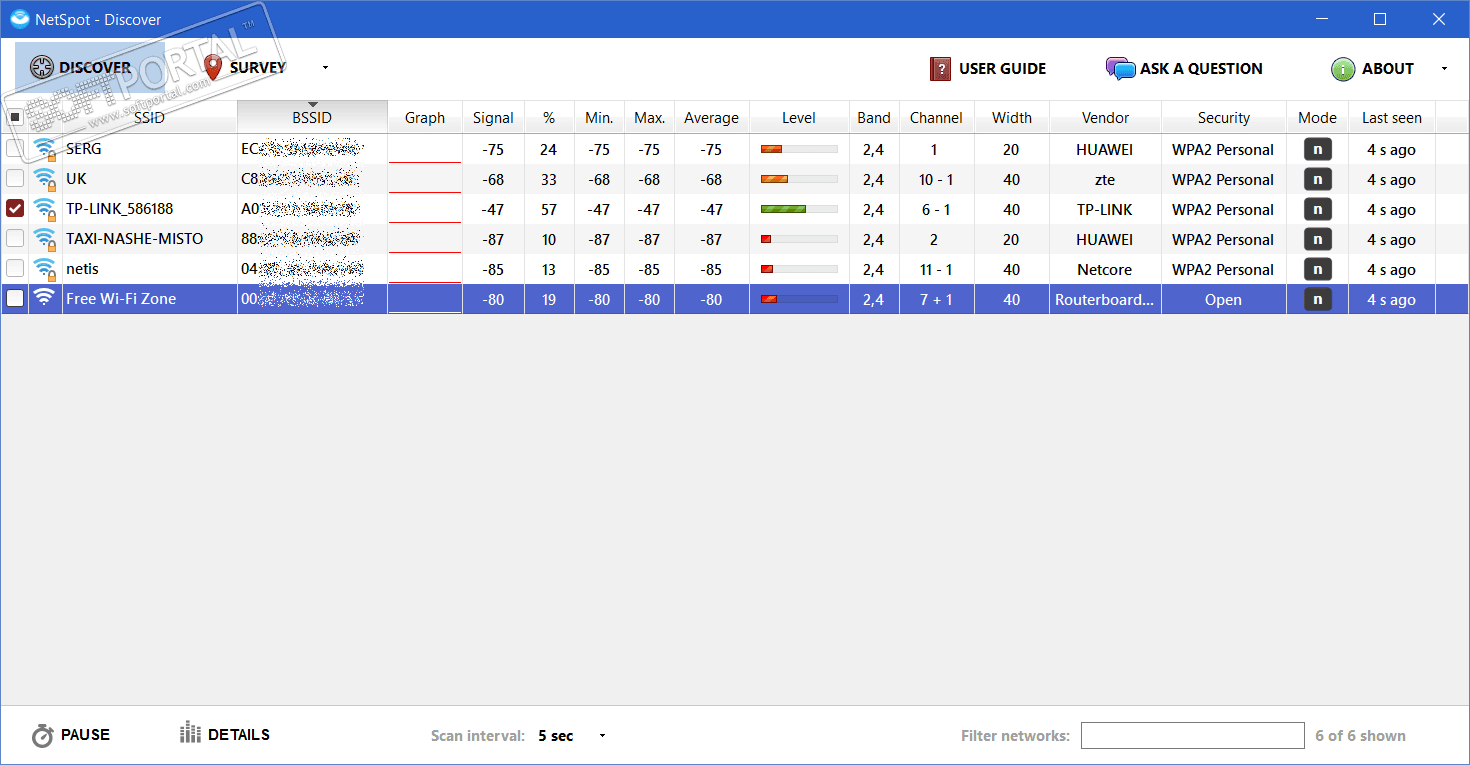Sort the table by Band column

pos(874,118)
